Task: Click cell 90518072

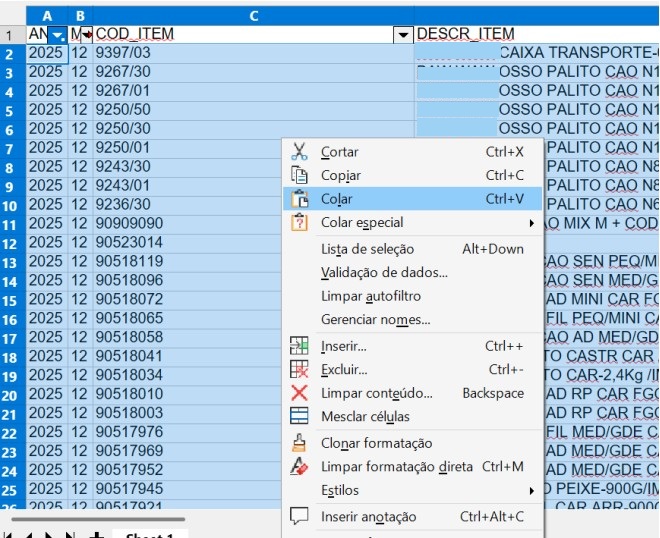Action: click(x=187, y=299)
